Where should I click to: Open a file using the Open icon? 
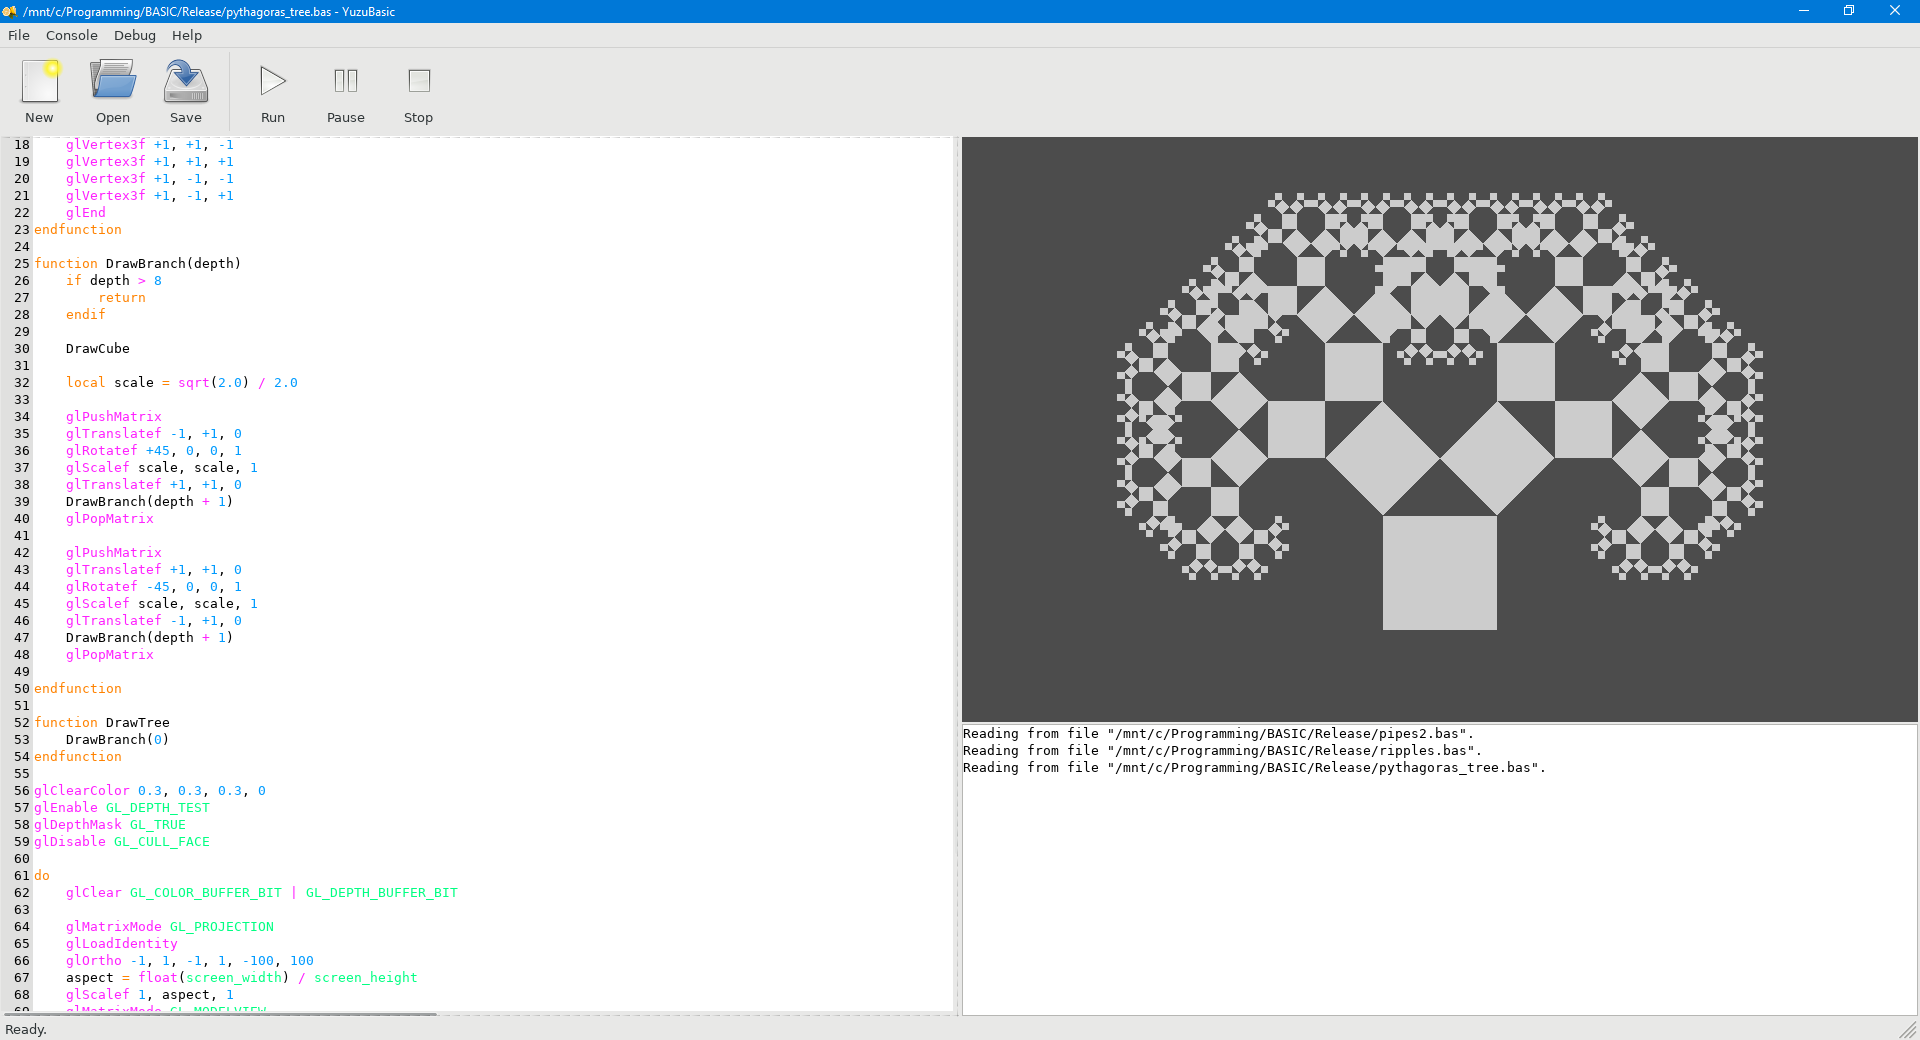(x=113, y=90)
